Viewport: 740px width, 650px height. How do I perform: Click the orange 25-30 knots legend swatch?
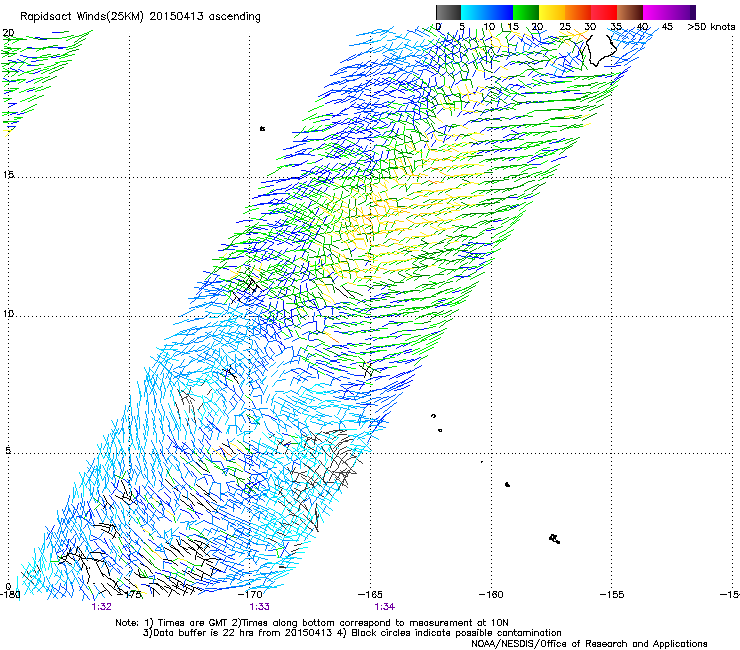(x=578, y=12)
